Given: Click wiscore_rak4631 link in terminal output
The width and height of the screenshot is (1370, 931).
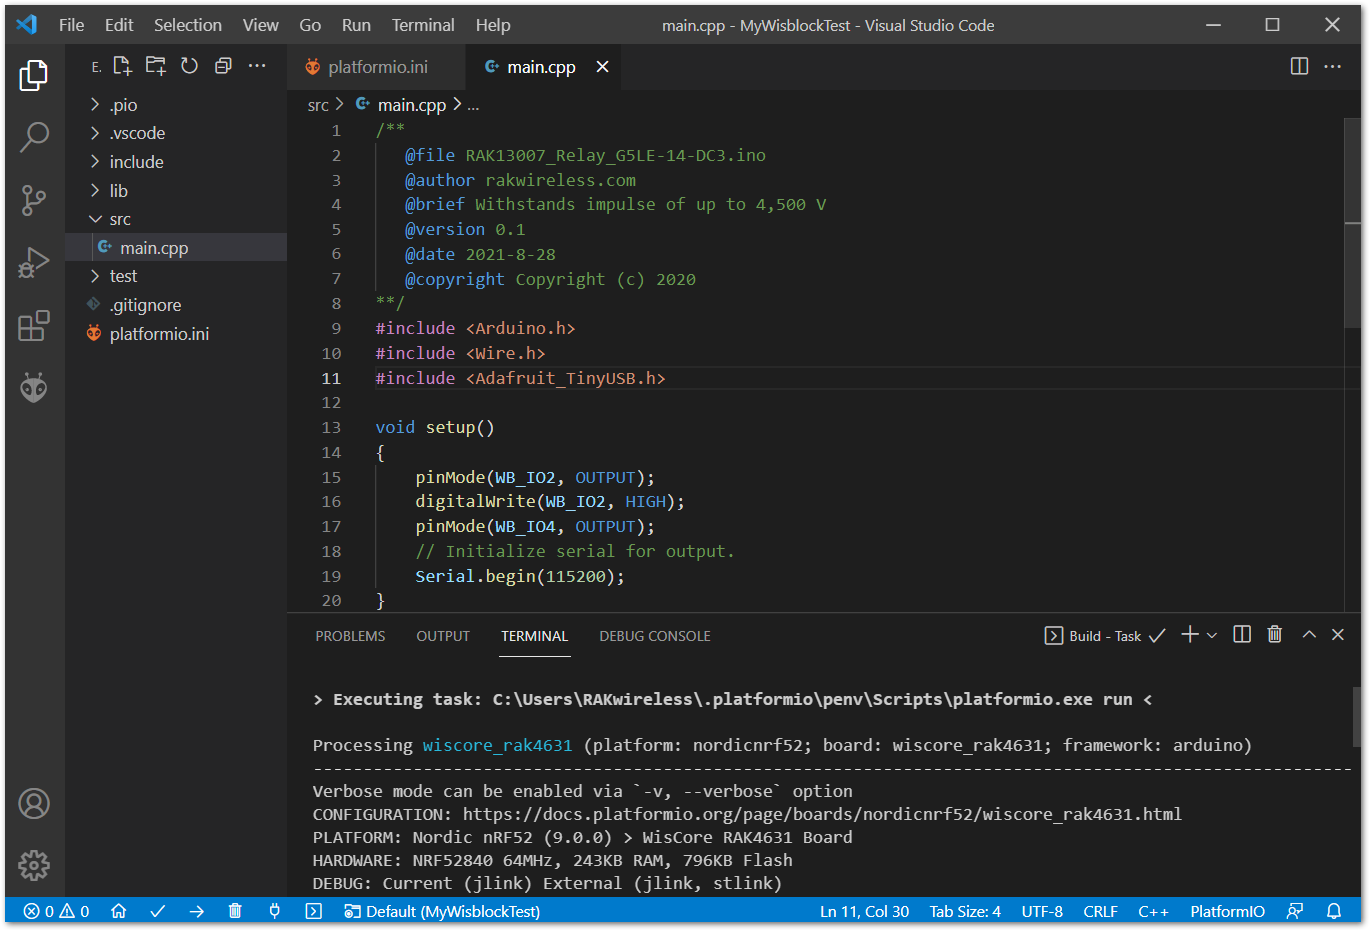Looking at the screenshot, I should pyautogui.click(x=497, y=745).
